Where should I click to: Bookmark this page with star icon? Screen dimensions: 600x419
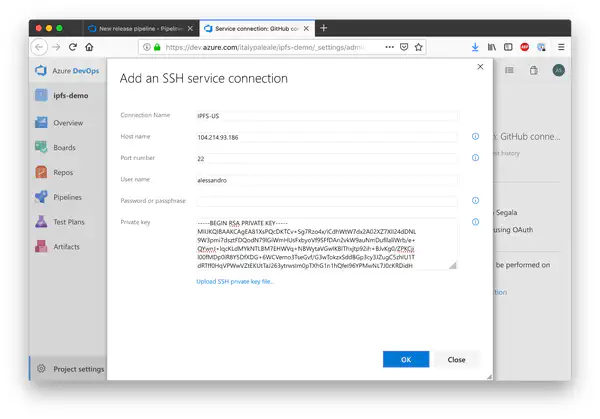coord(419,46)
